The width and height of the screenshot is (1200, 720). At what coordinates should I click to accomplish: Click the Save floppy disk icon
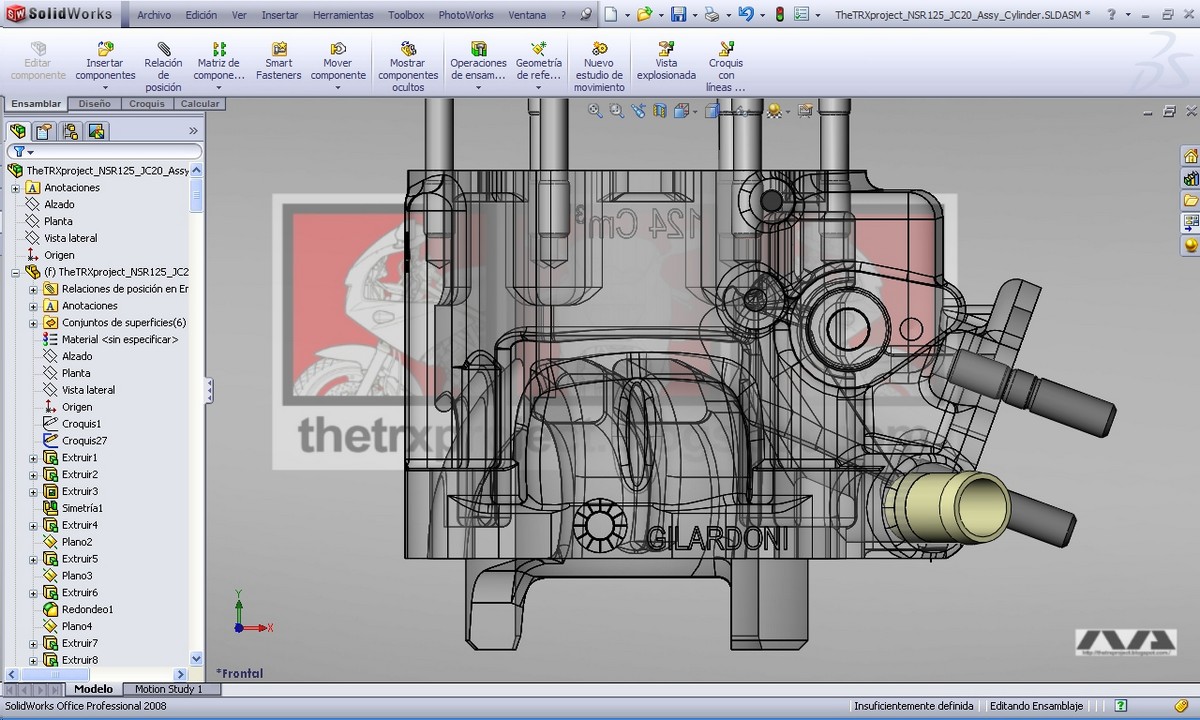[x=678, y=15]
